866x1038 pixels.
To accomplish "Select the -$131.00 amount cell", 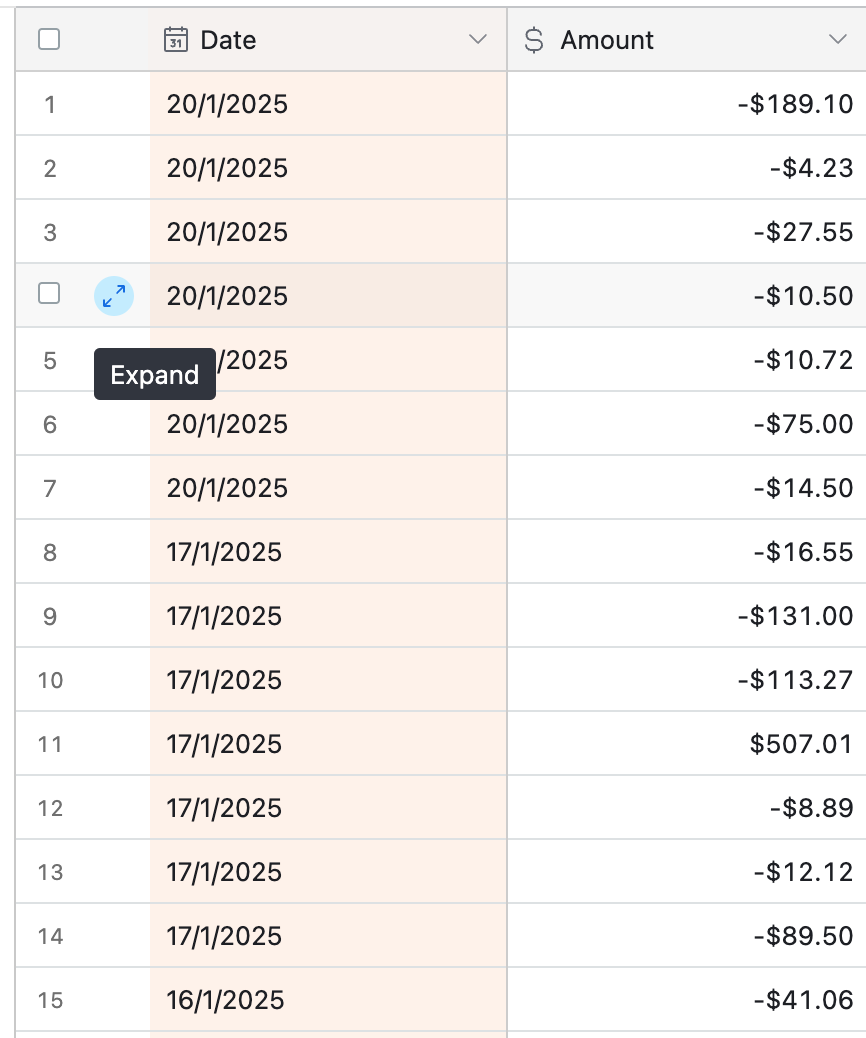I will (687, 616).
